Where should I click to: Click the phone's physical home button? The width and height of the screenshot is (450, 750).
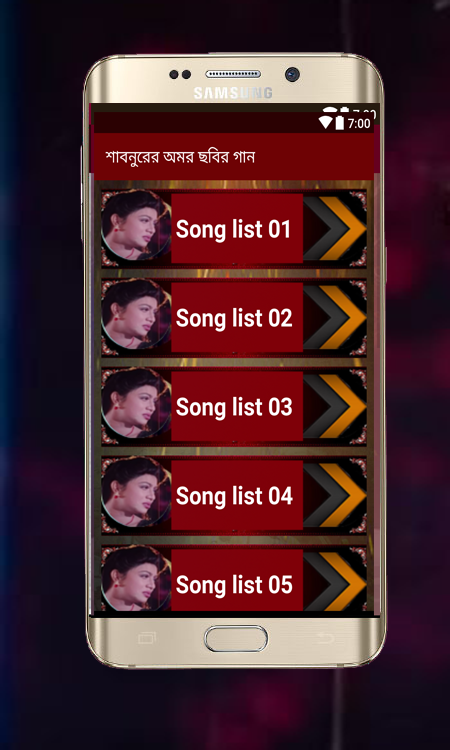236,639
